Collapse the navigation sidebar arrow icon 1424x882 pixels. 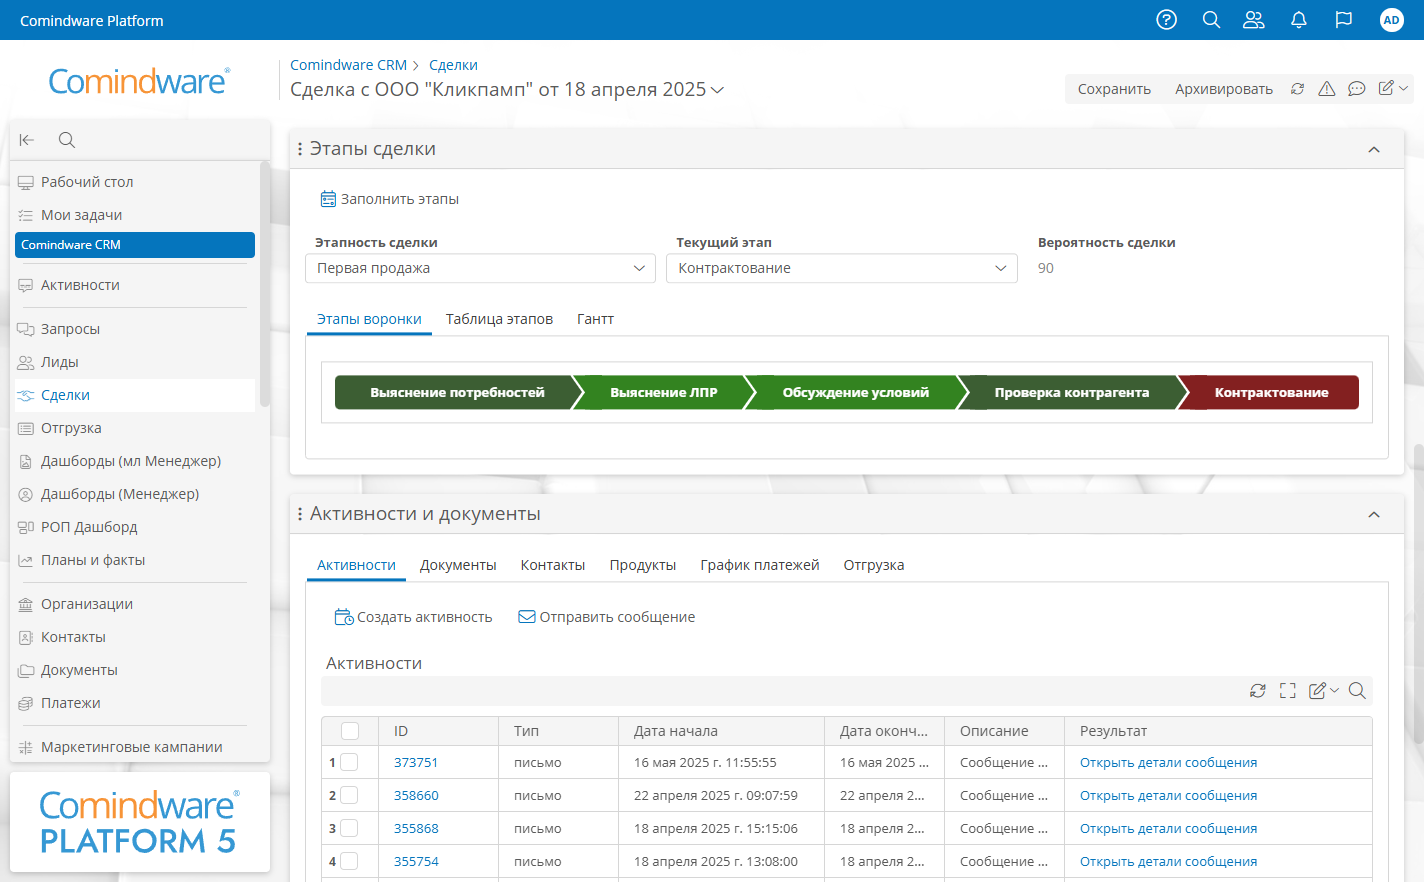[27, 140]
